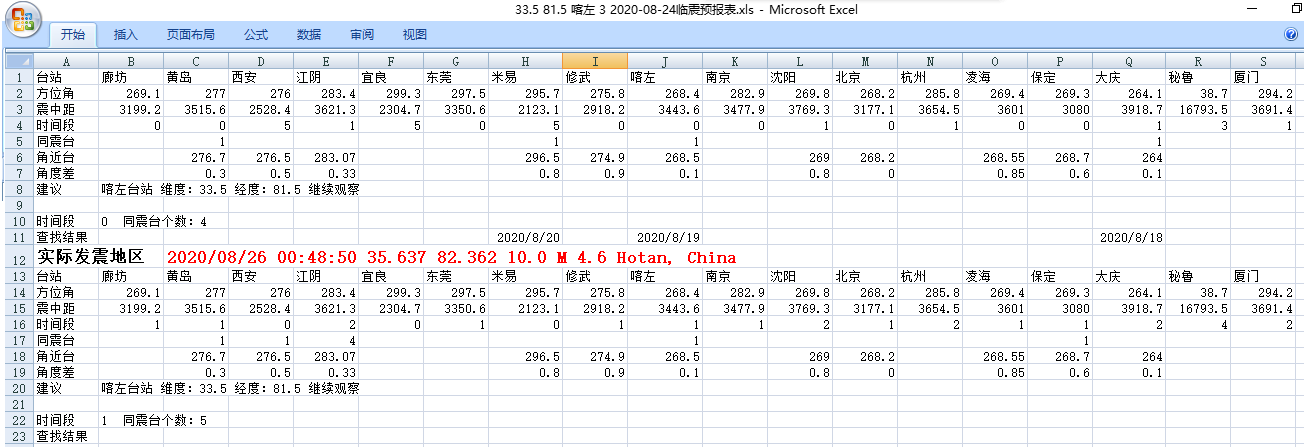This screenshot has width=1304, height=447.
Task: Click the red earthquake text in row 12
Action: (x=450, y=257)
